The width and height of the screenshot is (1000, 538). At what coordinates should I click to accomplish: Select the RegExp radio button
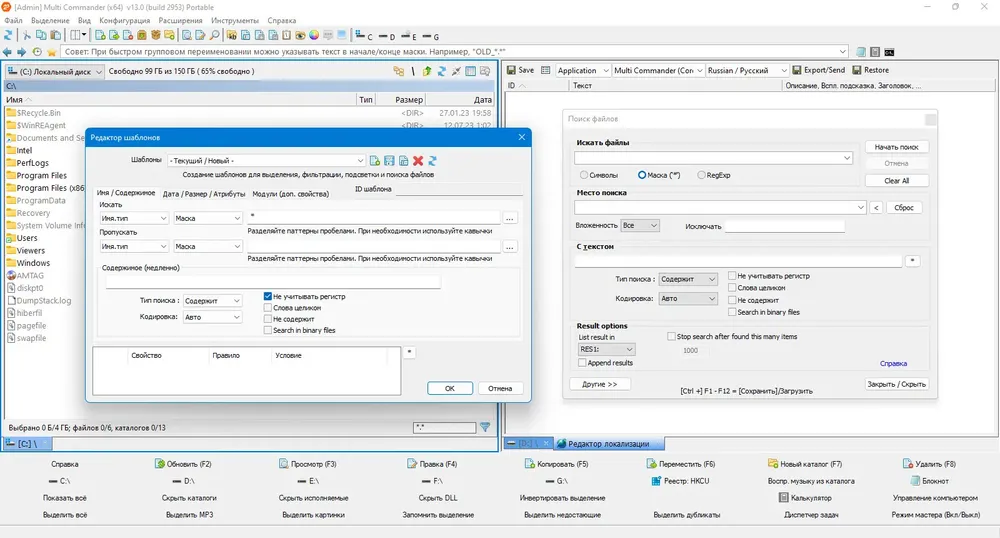tap(702, 175)
